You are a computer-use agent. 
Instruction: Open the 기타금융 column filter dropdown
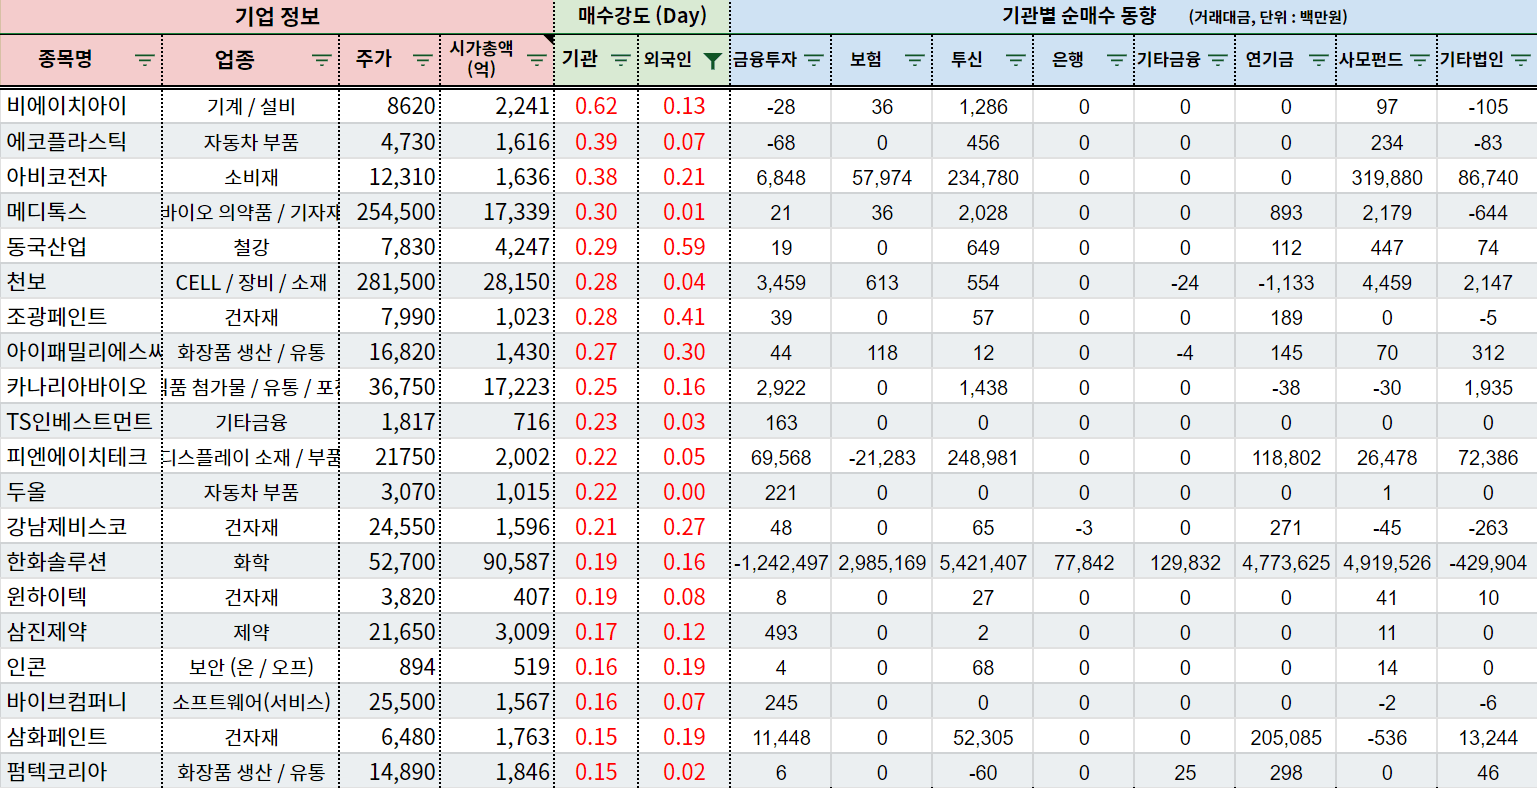1218,60
